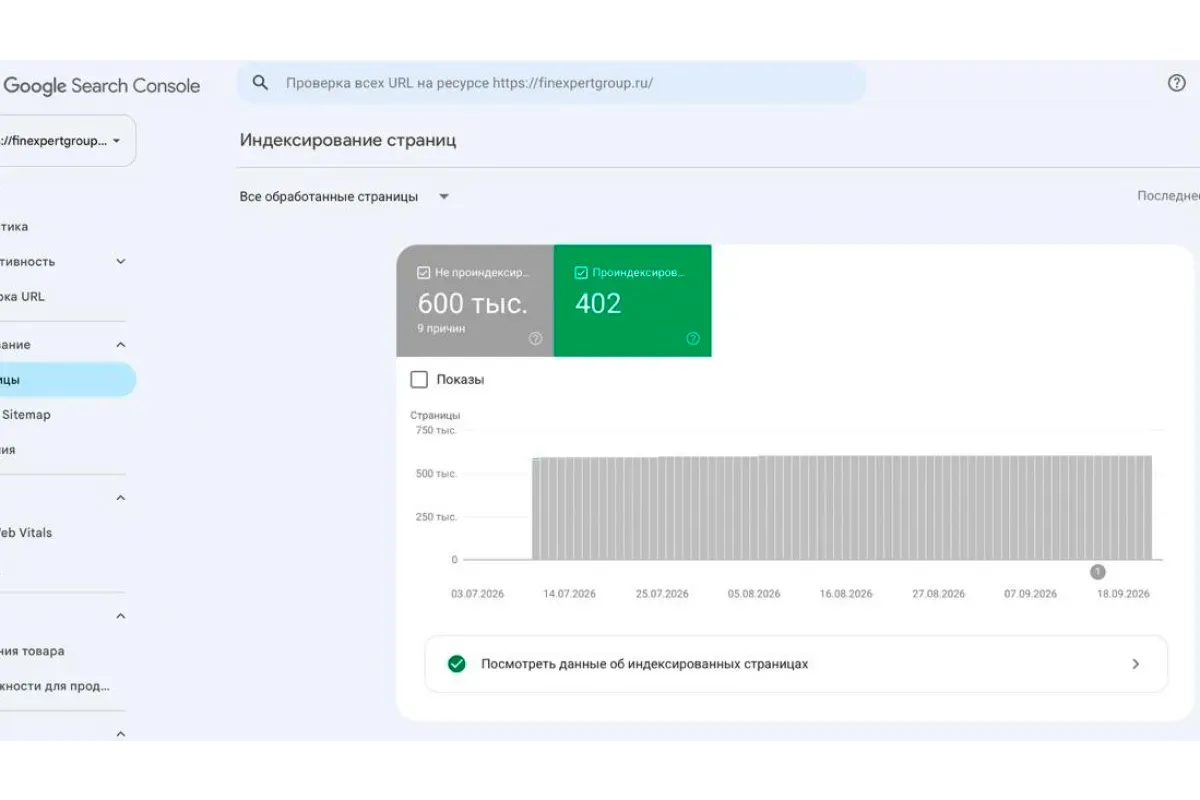Click the "14.07.2026" date label on the chart
The height and width of the screenshot is (800, 1200).
point(569,594)
